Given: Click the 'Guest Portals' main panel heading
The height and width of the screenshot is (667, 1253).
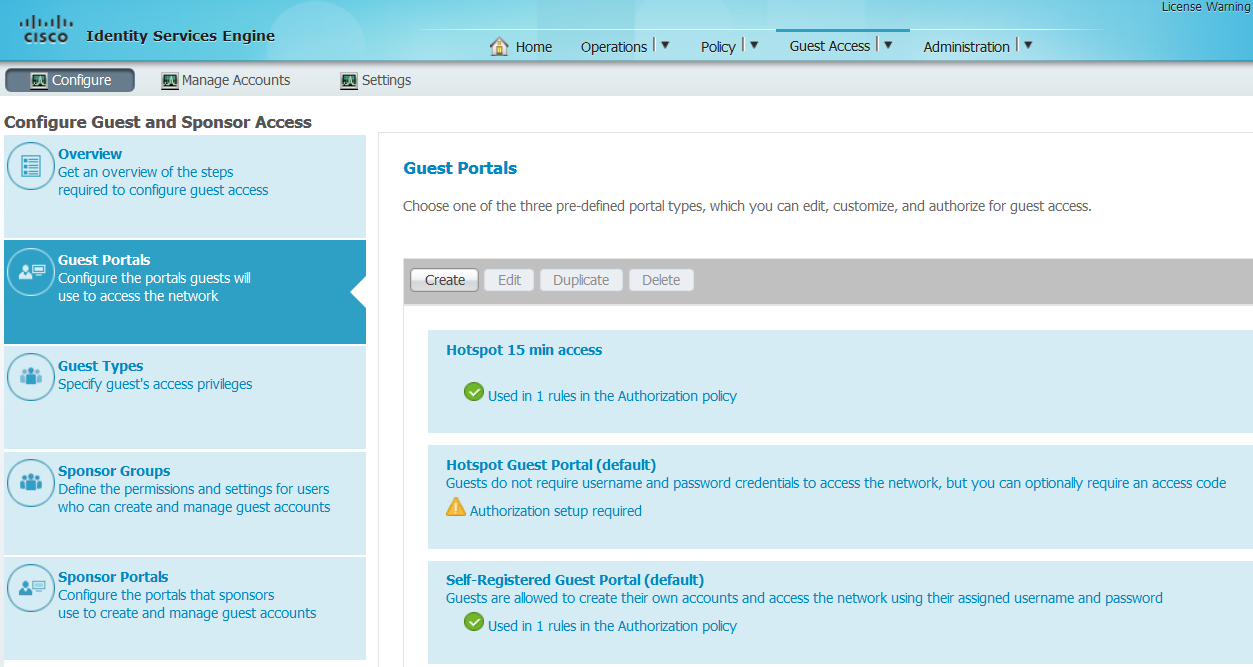Looking at the screenshot, I should (460, 168).
